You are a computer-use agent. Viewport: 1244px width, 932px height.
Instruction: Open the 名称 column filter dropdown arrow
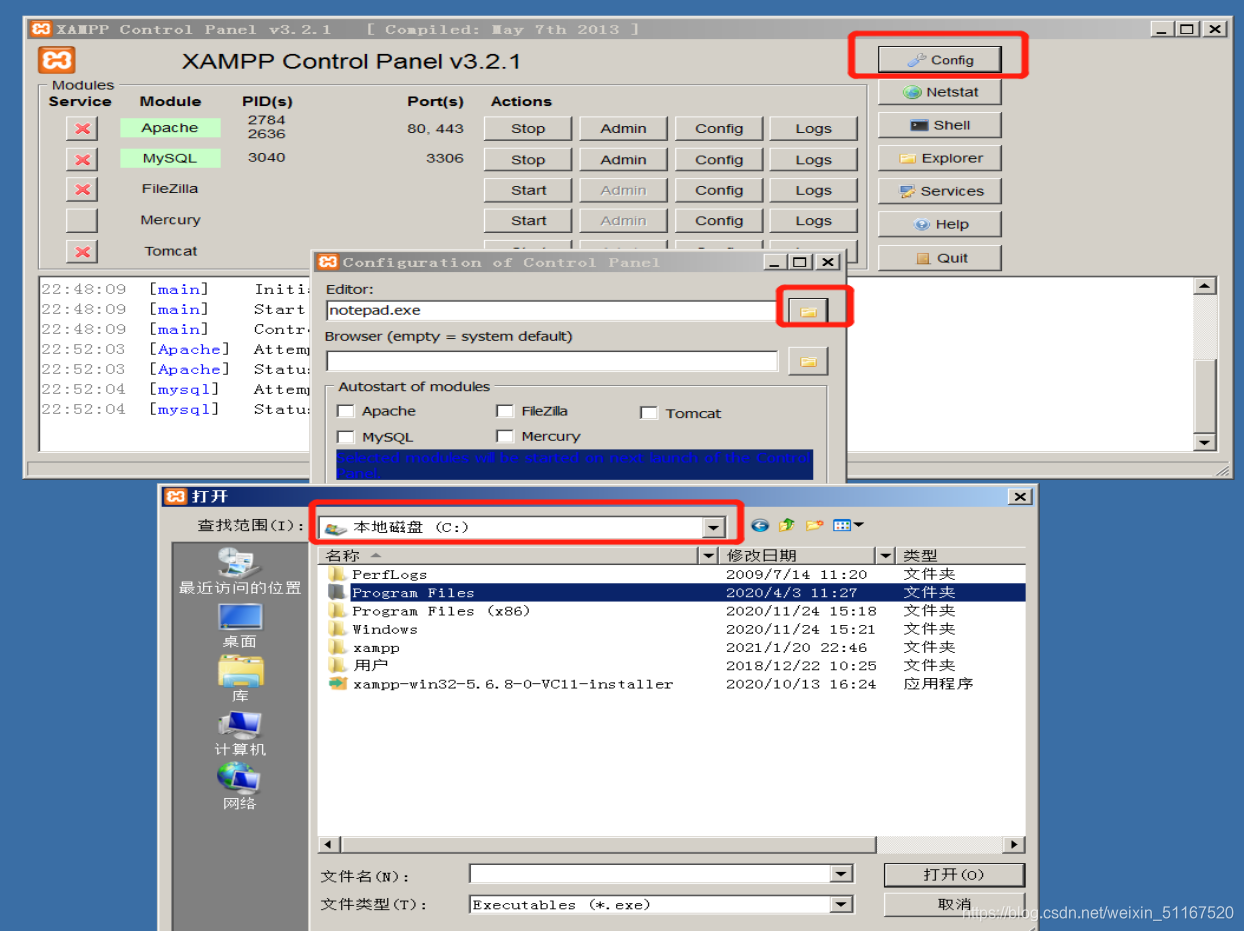pyautogui.click(x=709, y=556)
